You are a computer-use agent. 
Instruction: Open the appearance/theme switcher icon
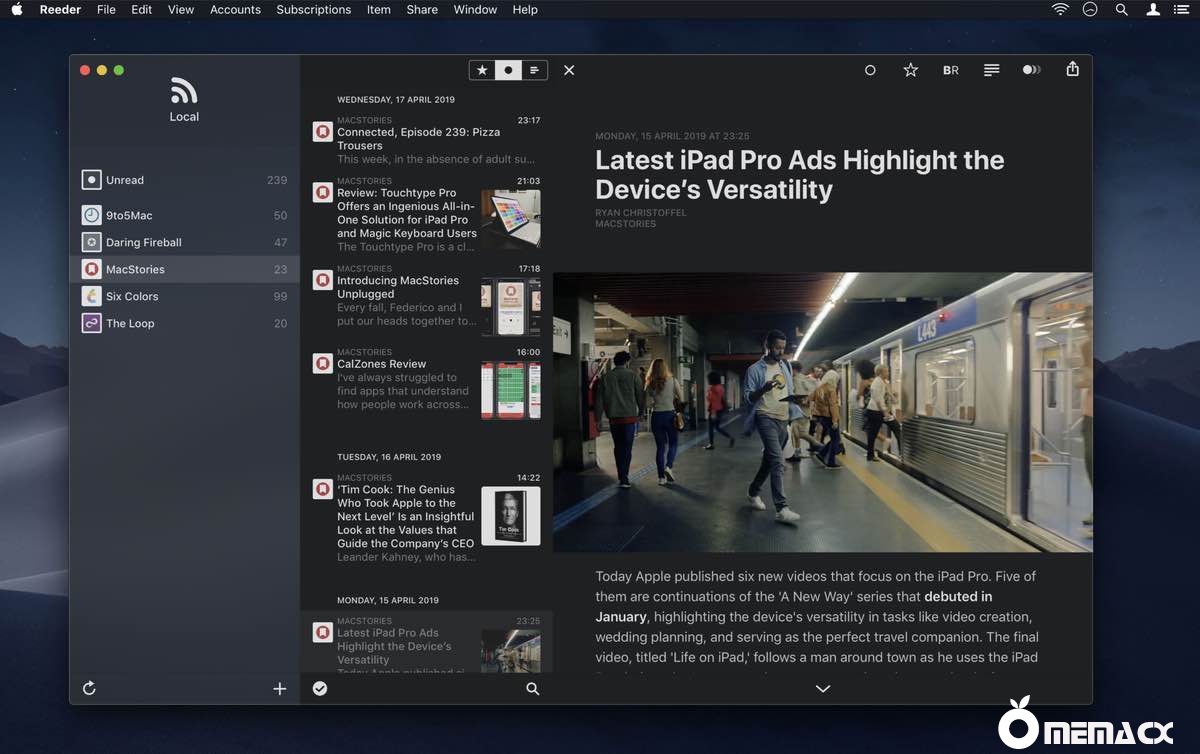click(1032, 70)
